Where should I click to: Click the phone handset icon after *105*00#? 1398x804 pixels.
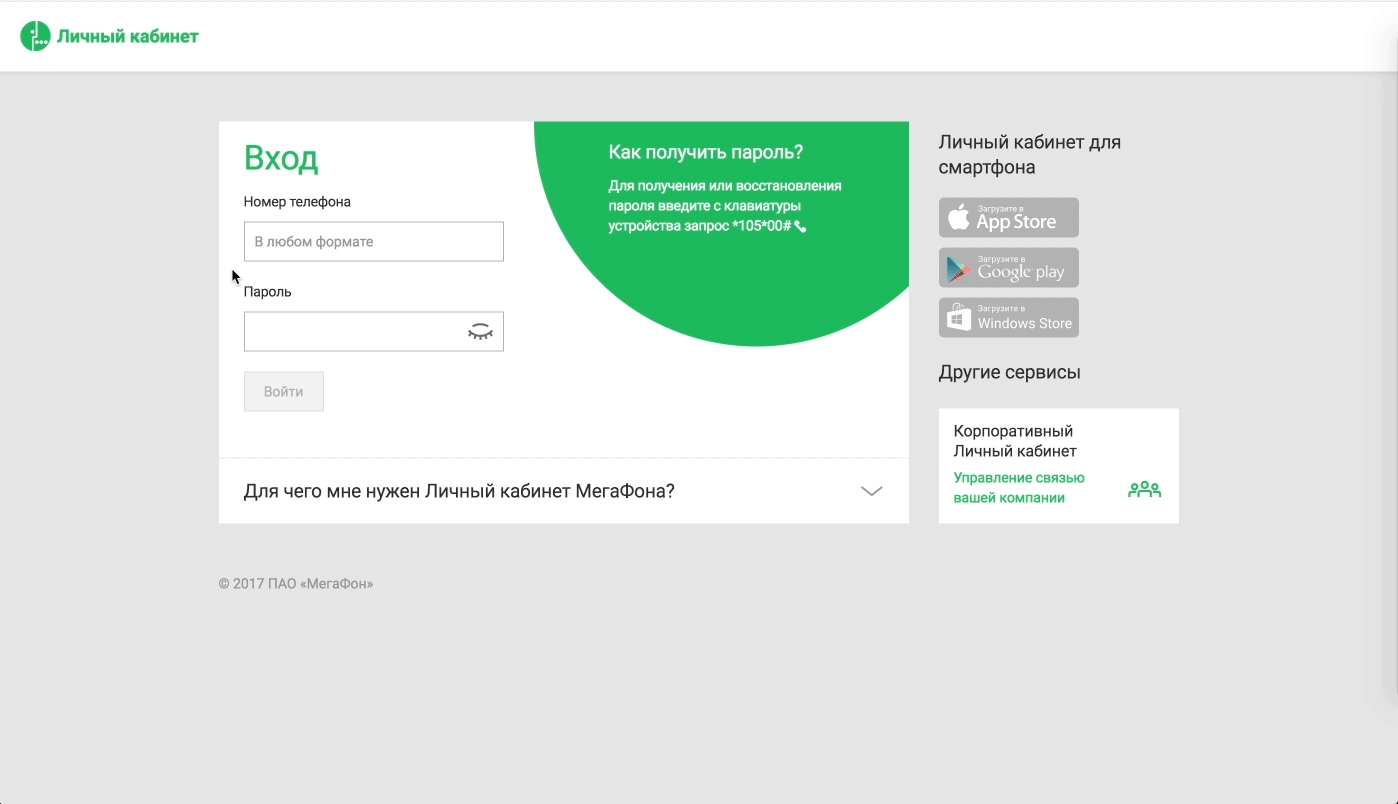point(800,227)
